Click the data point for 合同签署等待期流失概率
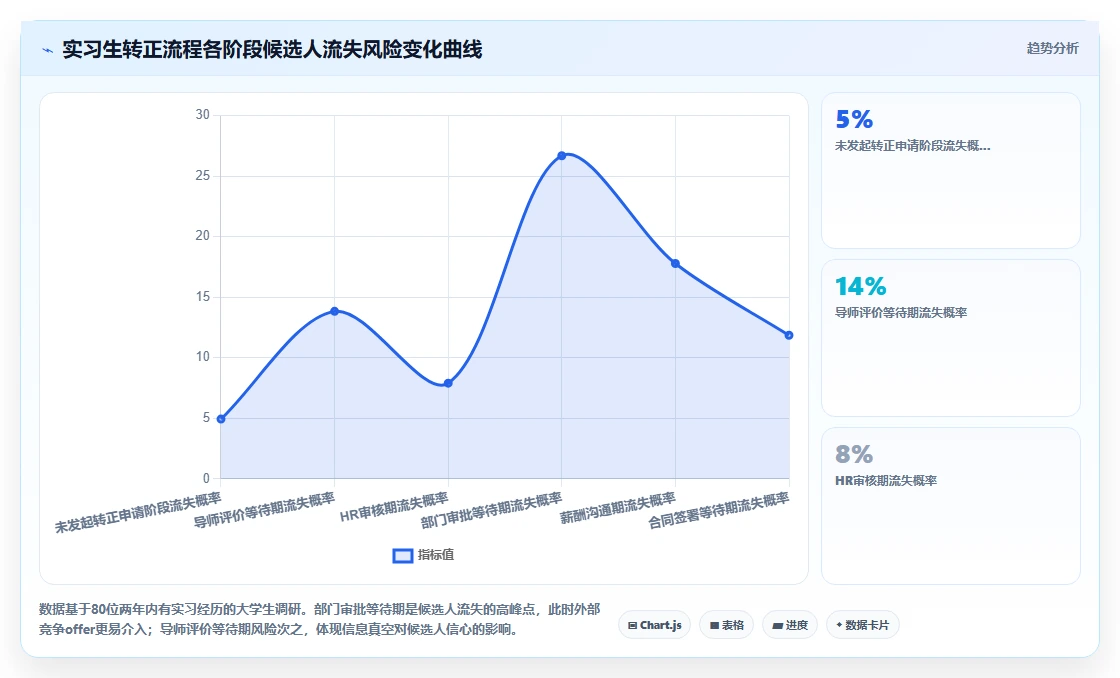The image size is (1120, 678). point(789,335)
